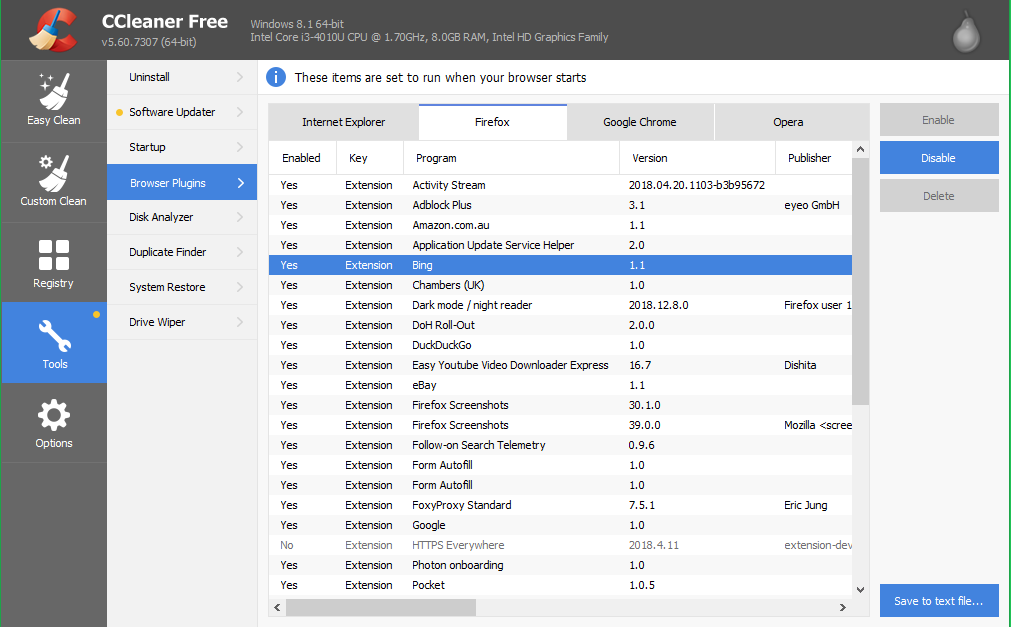The width and height of the screenshot is (1011, 627).
Task: Open Custom Clean gear-broom icon
Action: point(54,173)
